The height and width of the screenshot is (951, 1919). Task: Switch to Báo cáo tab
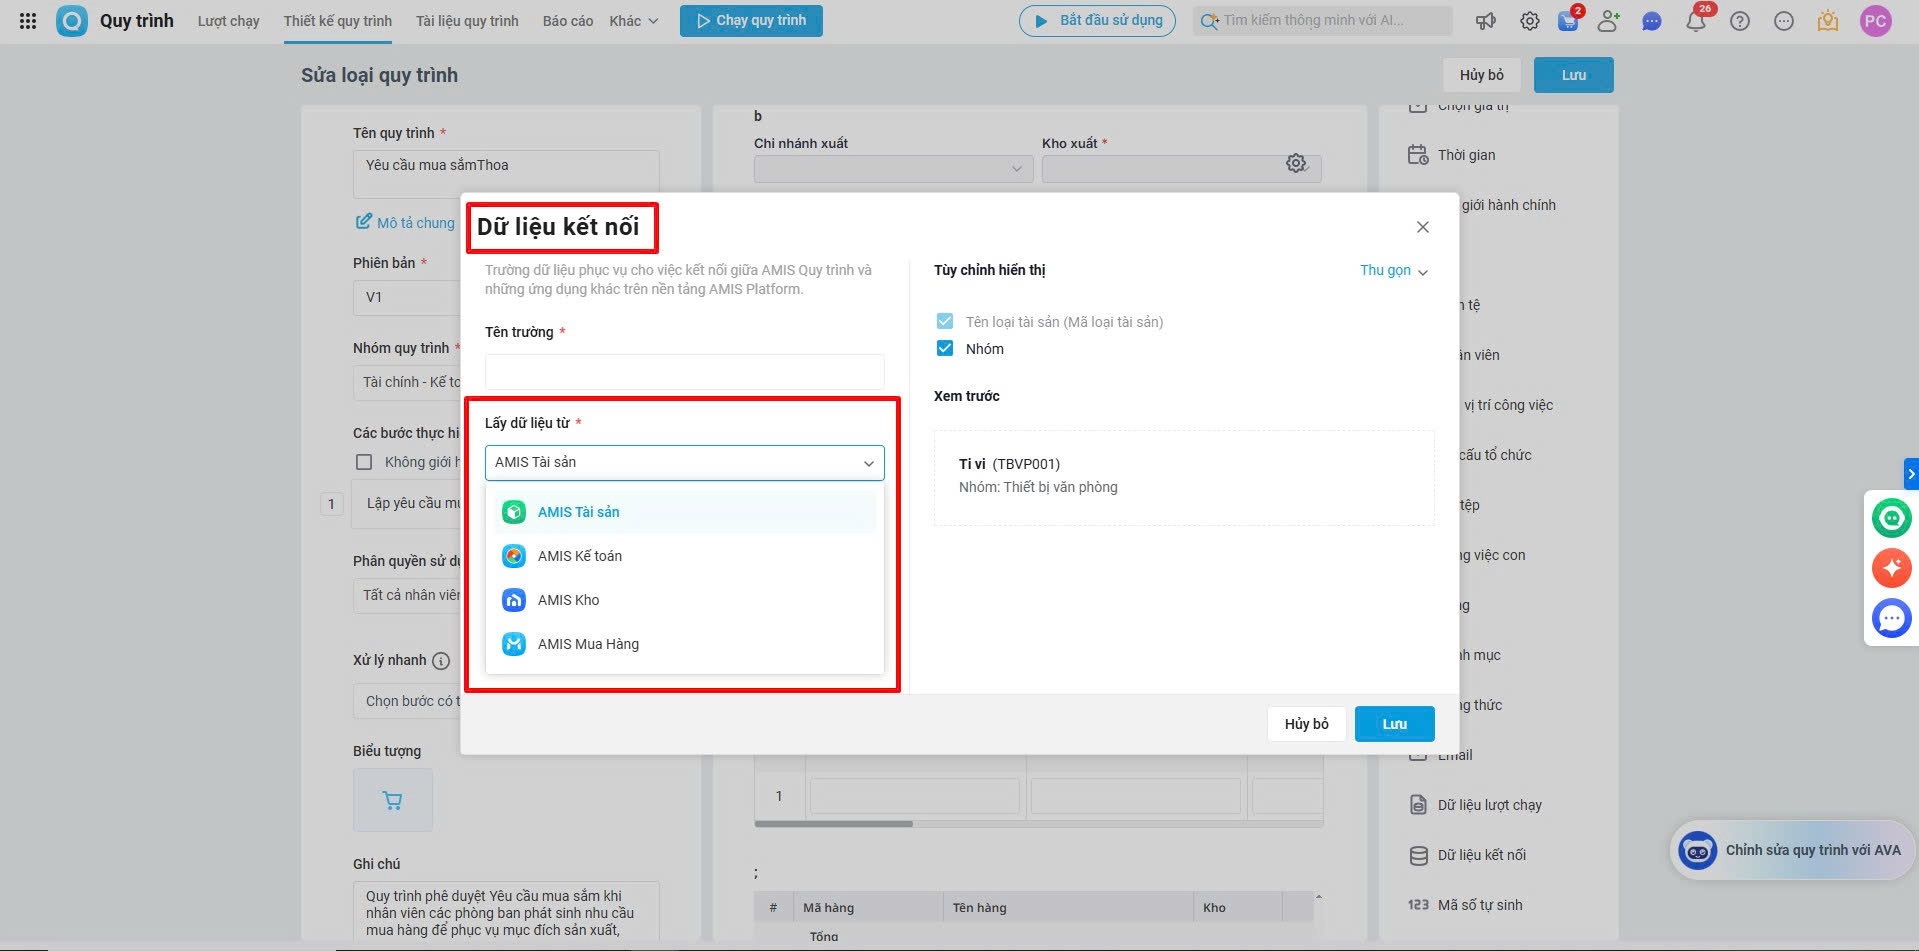click(568, 21)
